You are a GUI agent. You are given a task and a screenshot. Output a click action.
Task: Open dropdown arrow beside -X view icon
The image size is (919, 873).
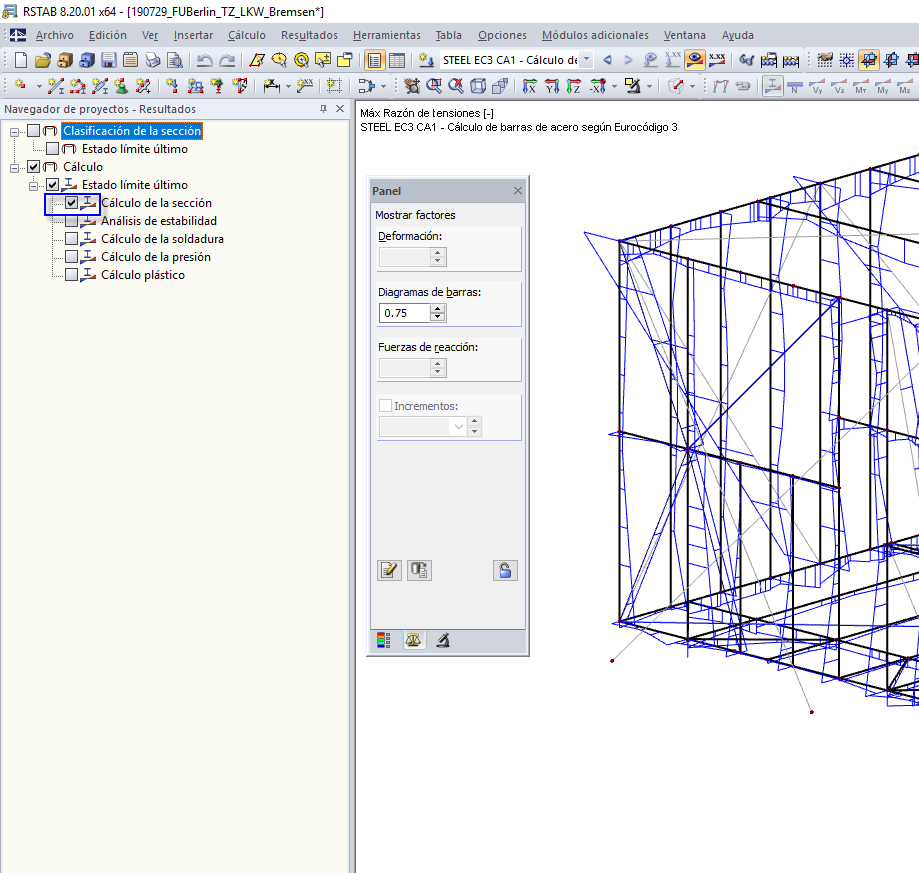coord(614,87)
